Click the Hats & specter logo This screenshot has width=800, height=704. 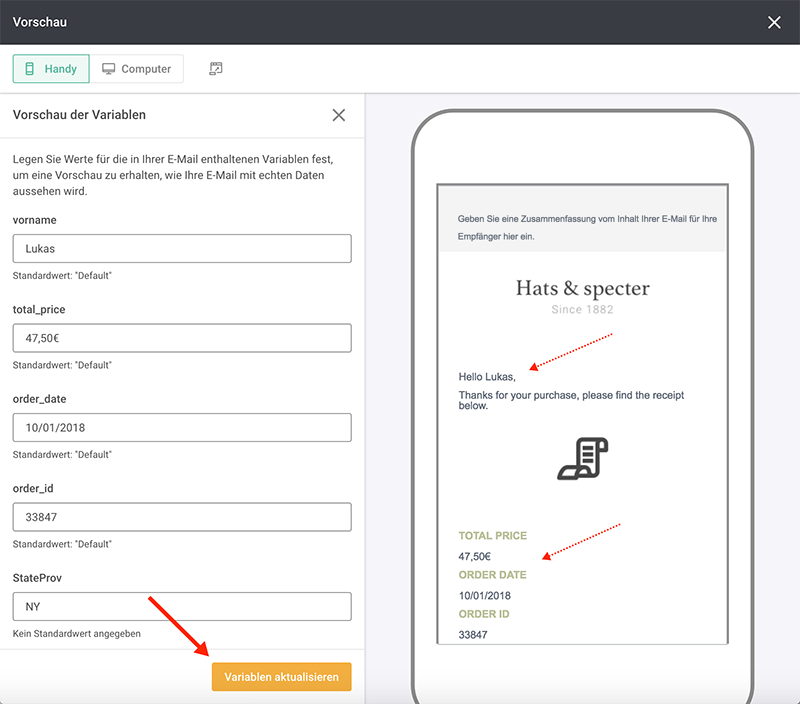coord(582,289)
